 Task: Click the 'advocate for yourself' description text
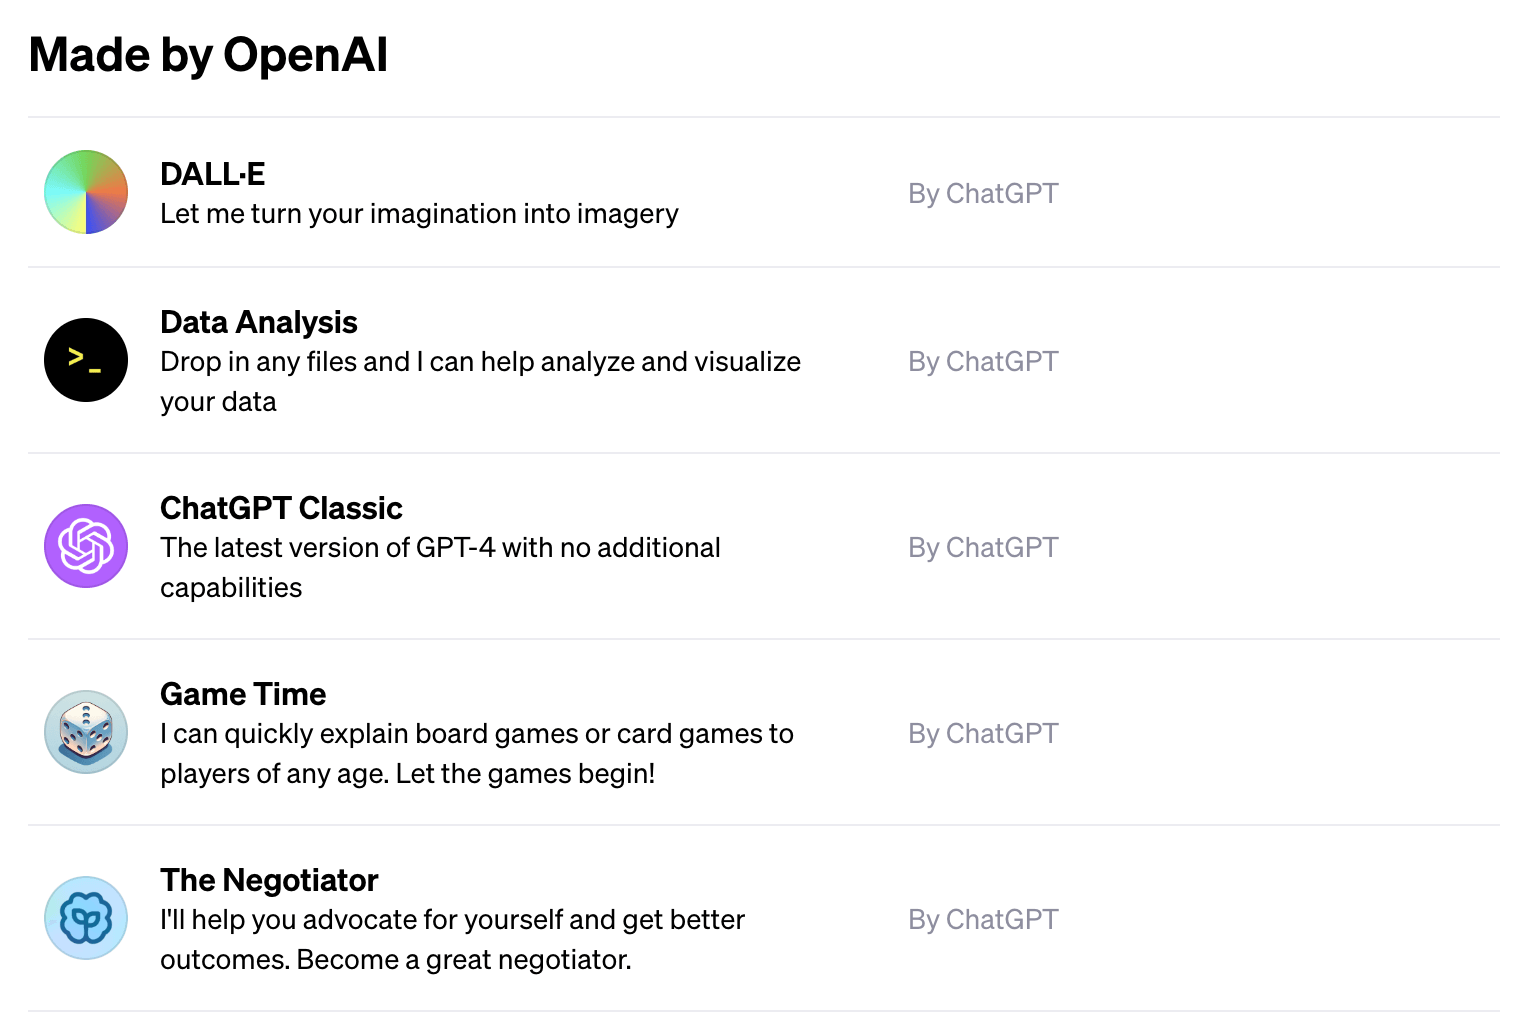pos(452,939)
